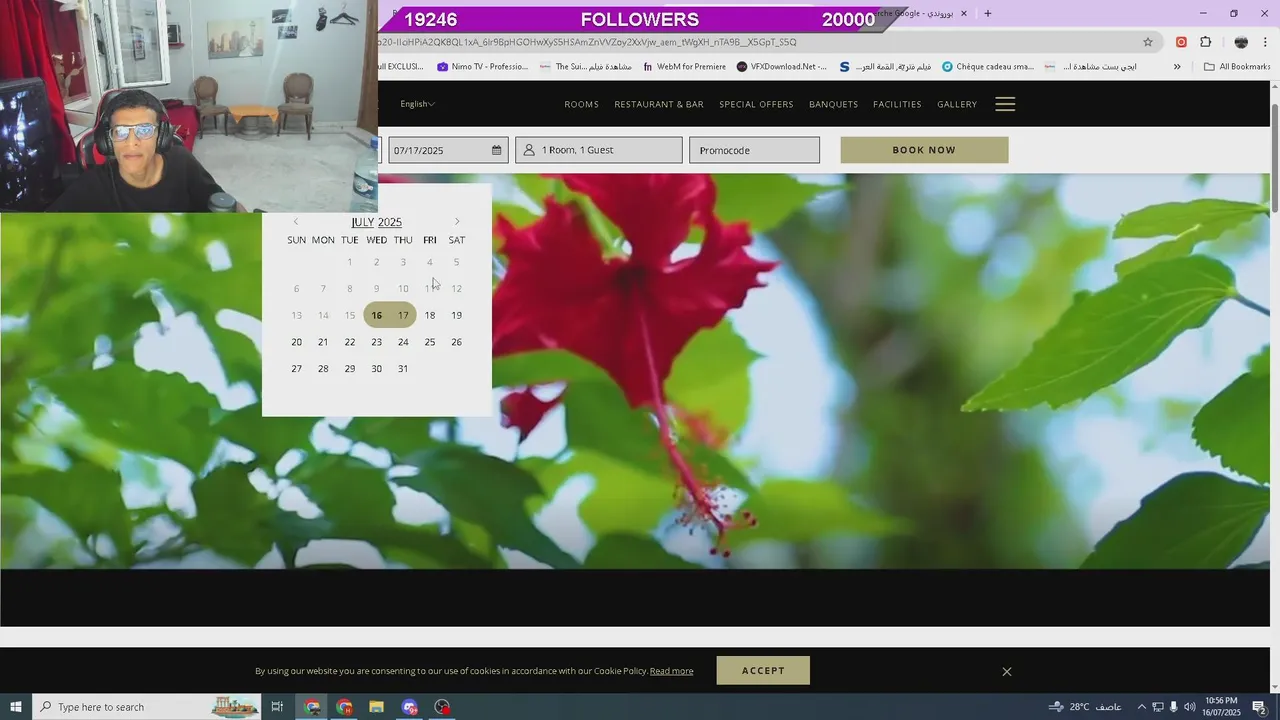Select July 16 in the calendar
This screenshot has width=1280, height=720.
click(x=376, y=315)
